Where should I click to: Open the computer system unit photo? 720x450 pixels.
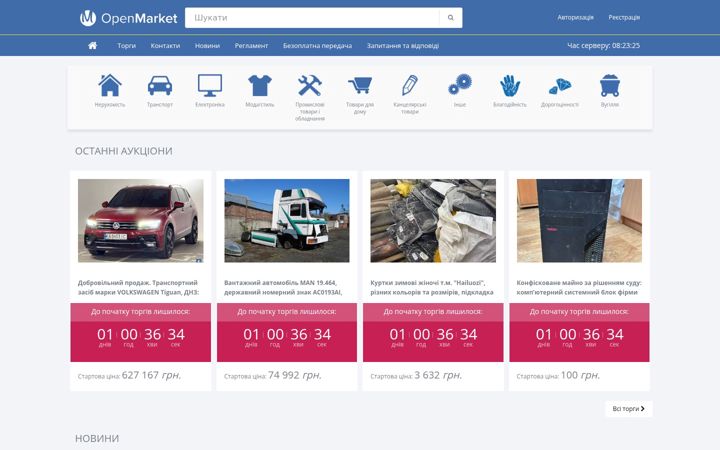579,221
